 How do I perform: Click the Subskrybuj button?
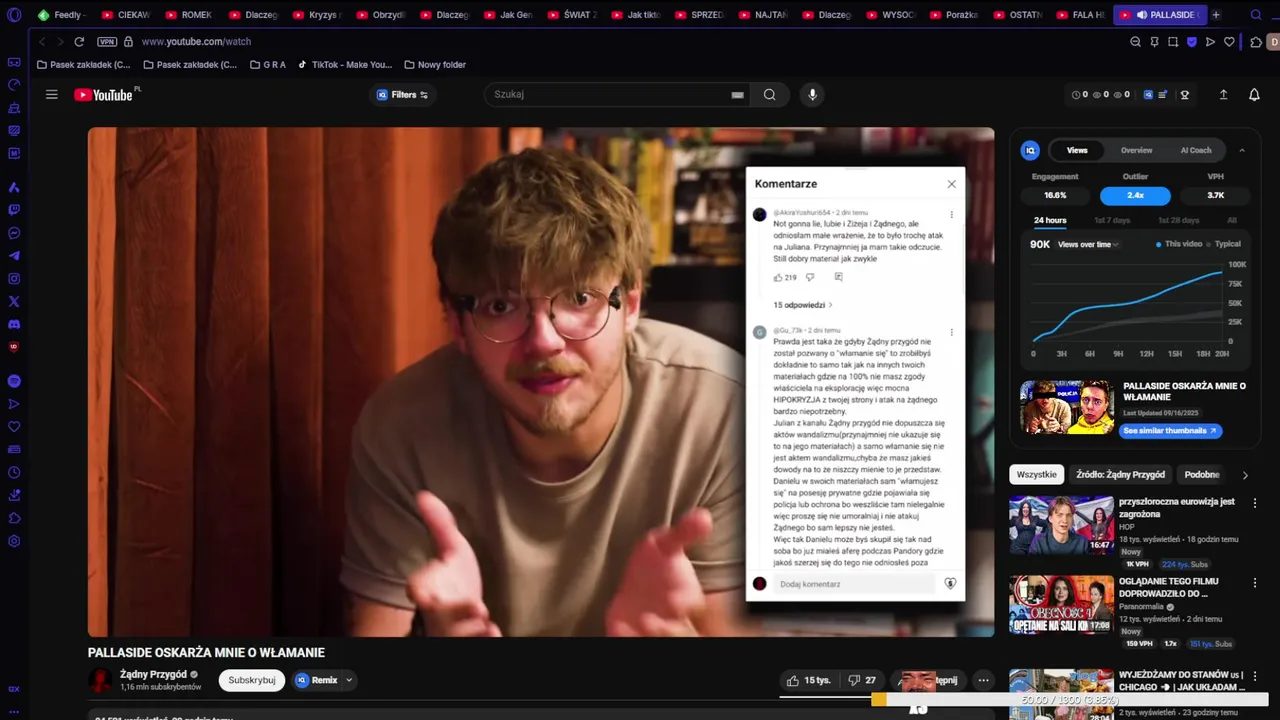(x=252, y=680)
